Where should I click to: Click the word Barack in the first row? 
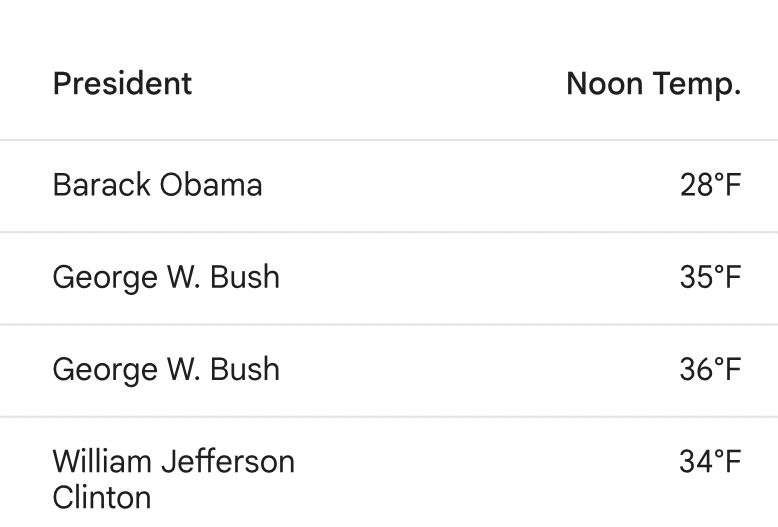[101, 185]
